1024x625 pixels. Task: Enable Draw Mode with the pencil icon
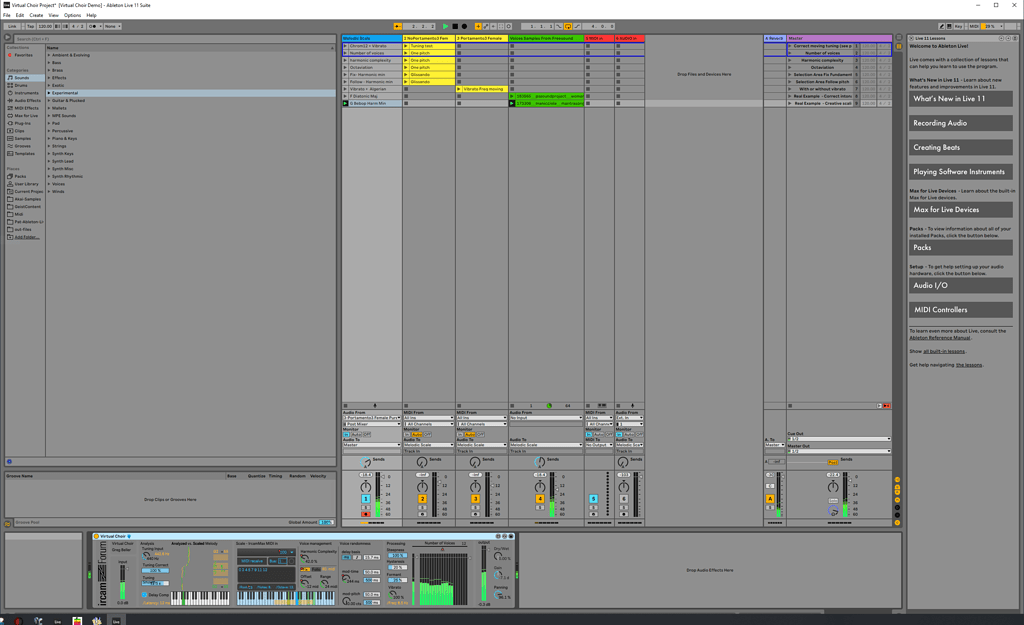click(x=942, y=25)
